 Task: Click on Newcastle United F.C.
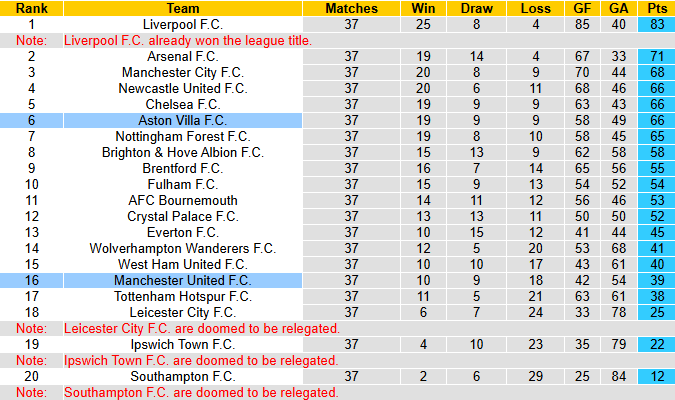coord(183,88)
